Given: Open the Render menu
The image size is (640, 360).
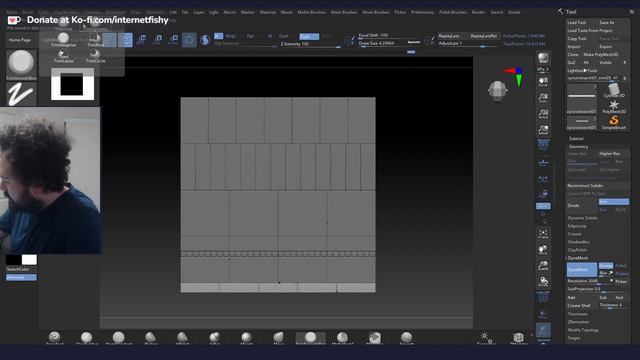Looking at the screenshot, I should click(x=478, y=12).
